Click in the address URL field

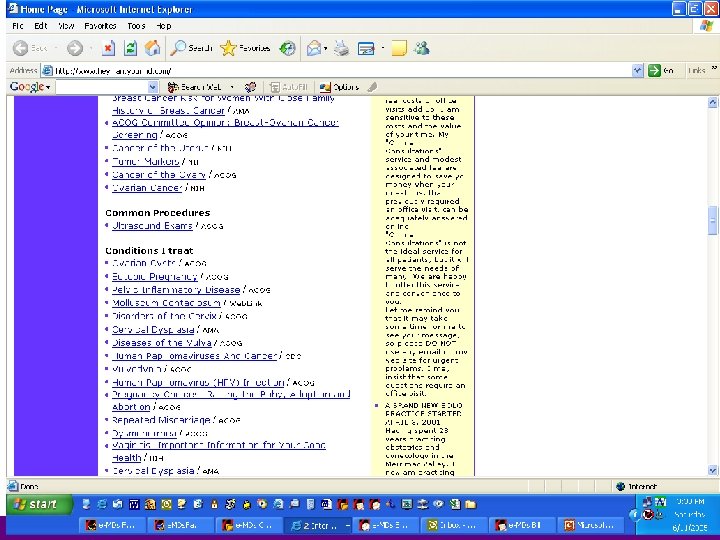(x=342, y=71)
